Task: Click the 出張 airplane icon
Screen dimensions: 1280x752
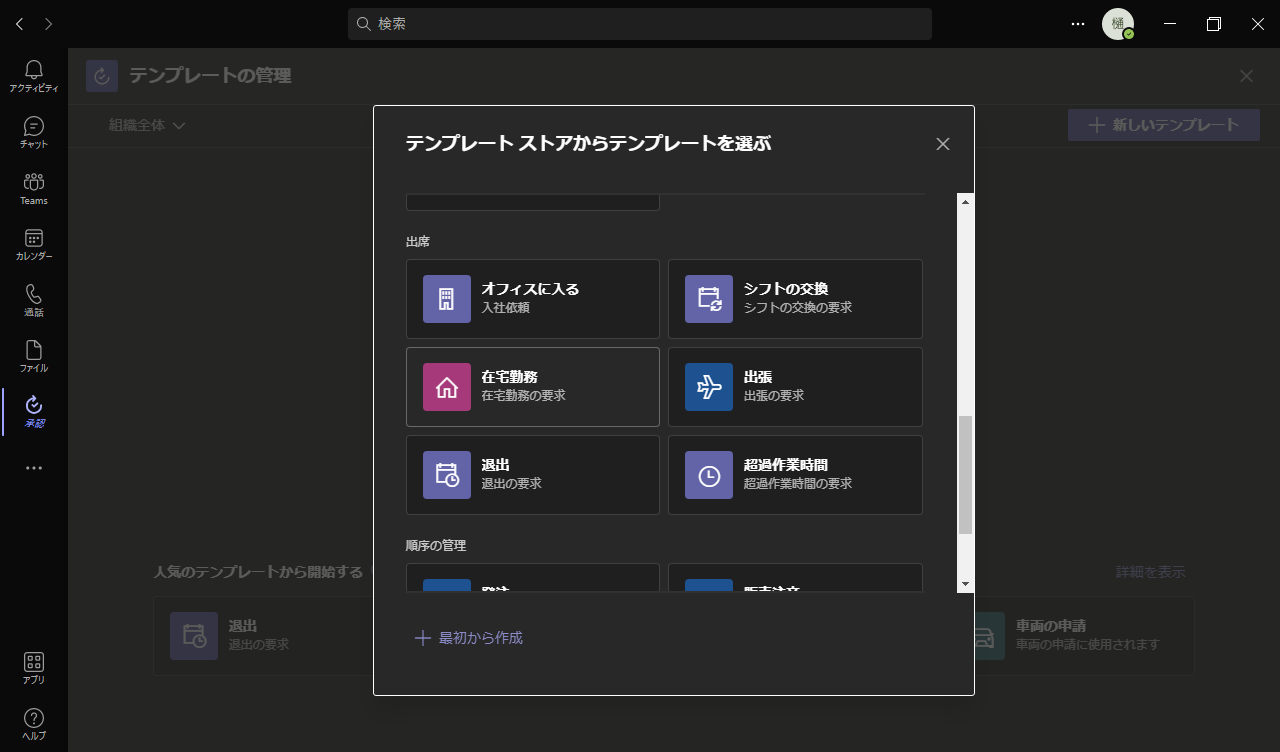Action: tap(709, 387)
